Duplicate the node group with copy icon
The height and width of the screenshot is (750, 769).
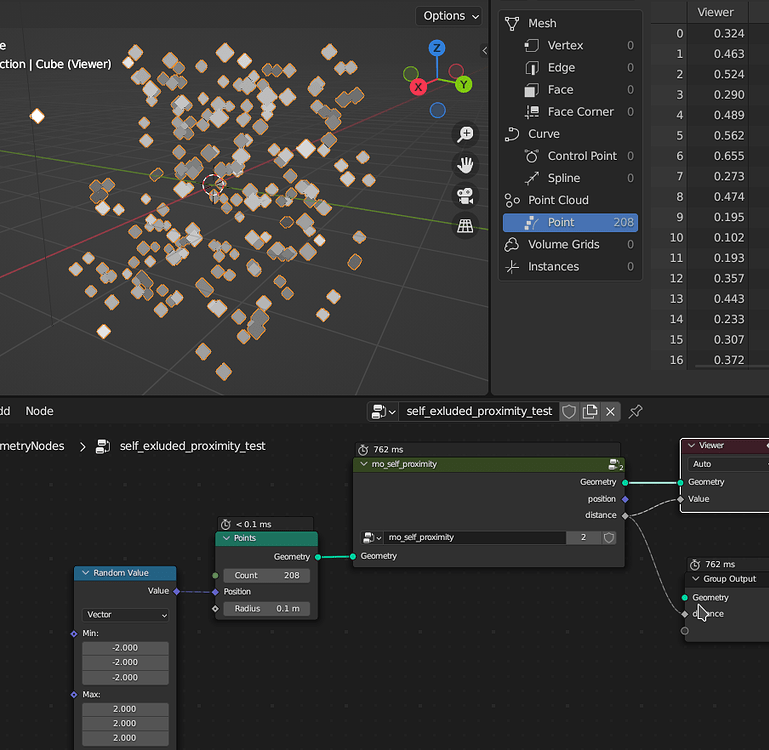(x=590, y=412)
